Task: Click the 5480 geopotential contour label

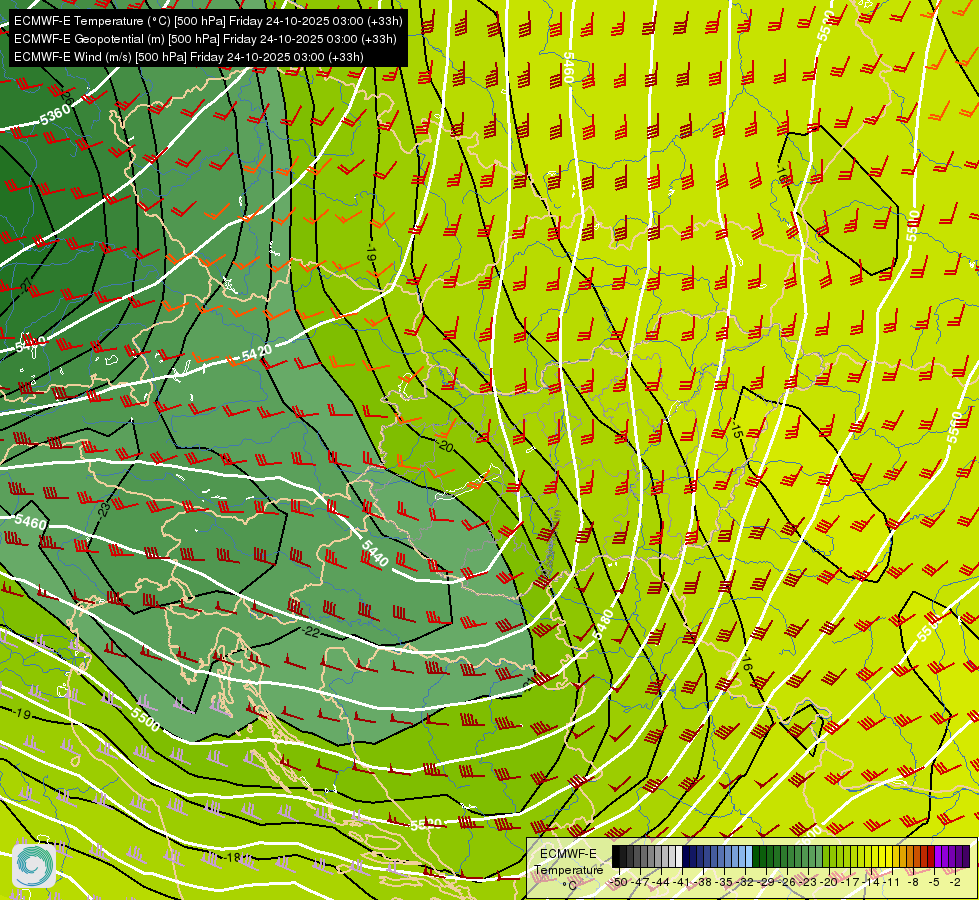Action: coord(603,623)
